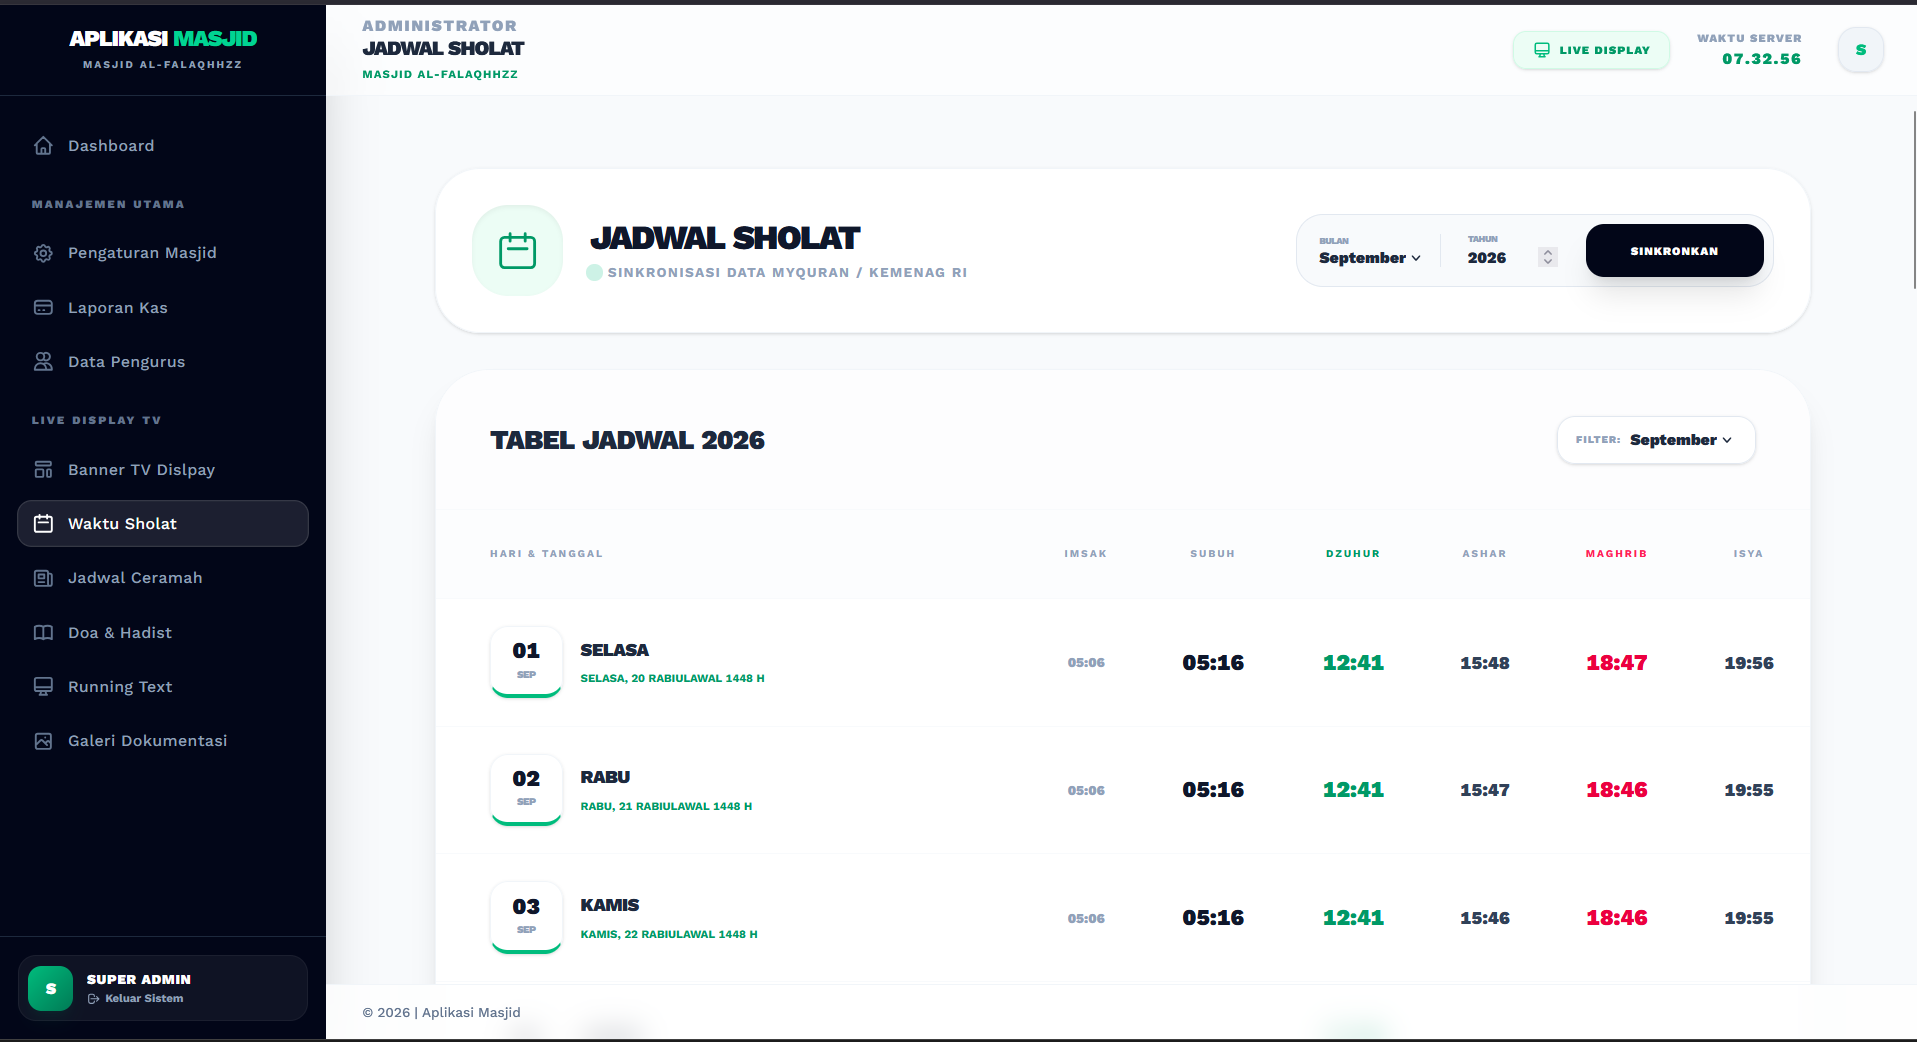Open the Filter September dropdown
Screen dimensions: 1917x1042
click(x=1680, y=440)
